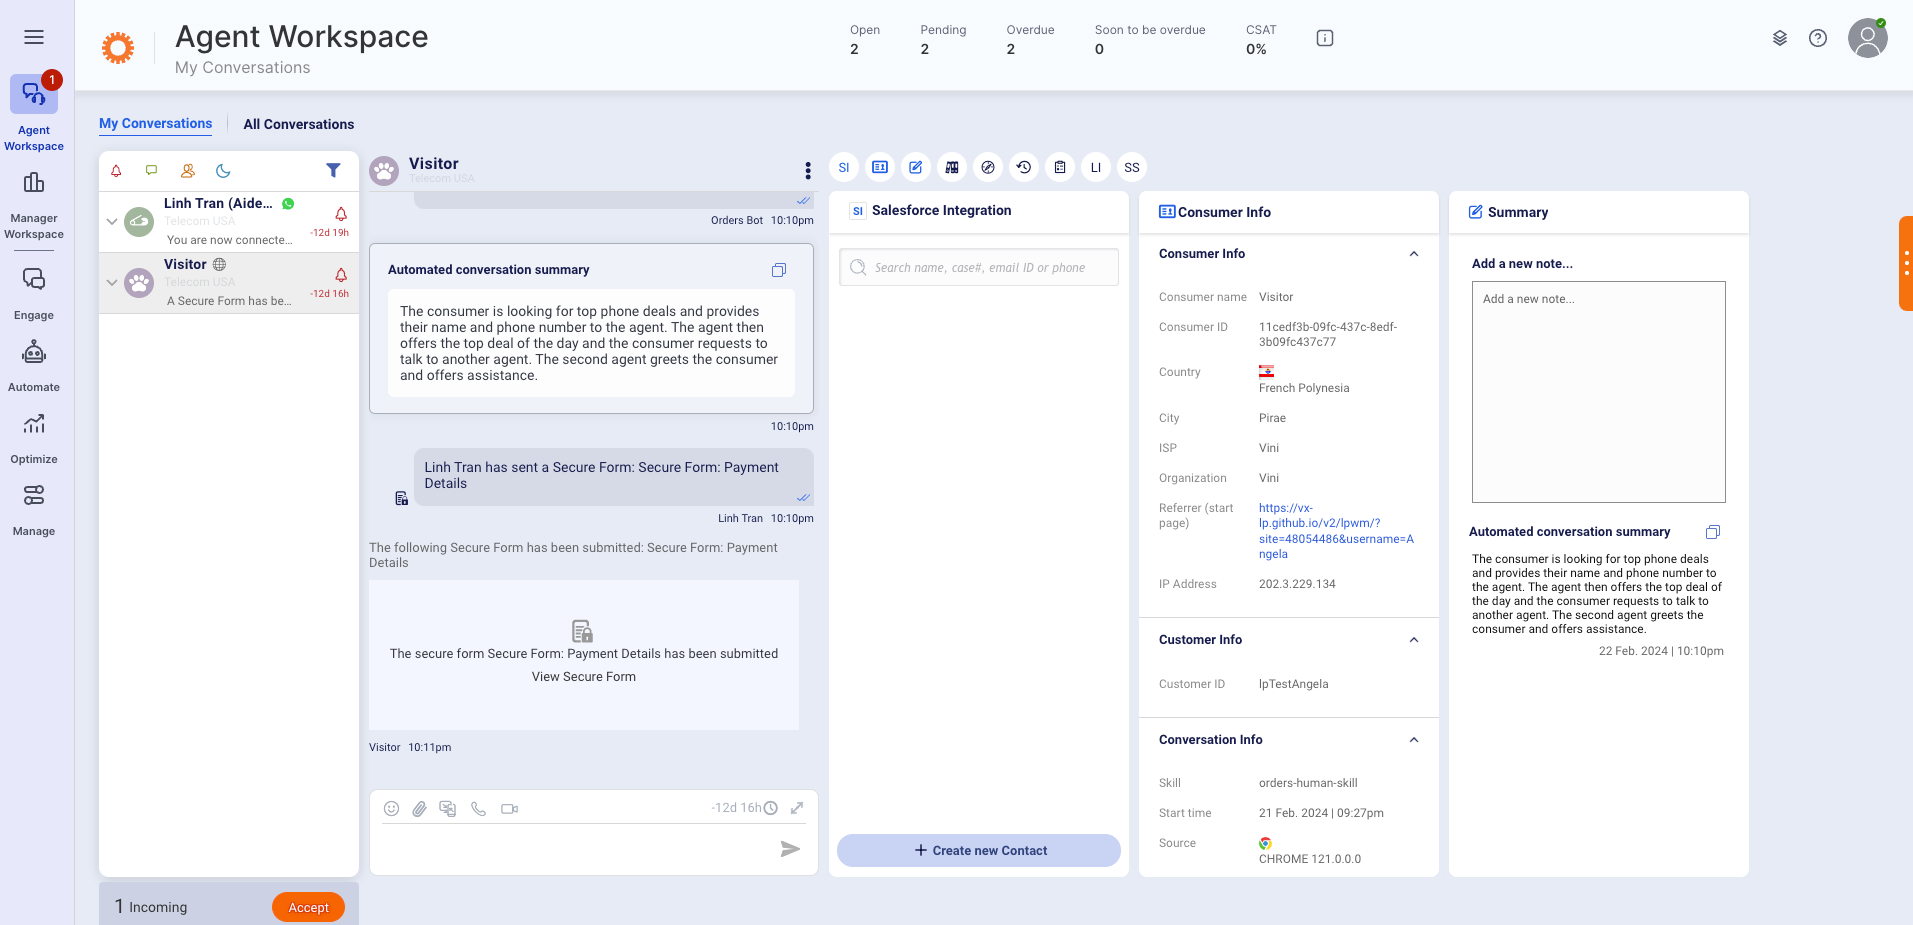Toggle the chat bubble conversation filter
This screenshot has height=925, width=1913.
(x=151, y=171)
